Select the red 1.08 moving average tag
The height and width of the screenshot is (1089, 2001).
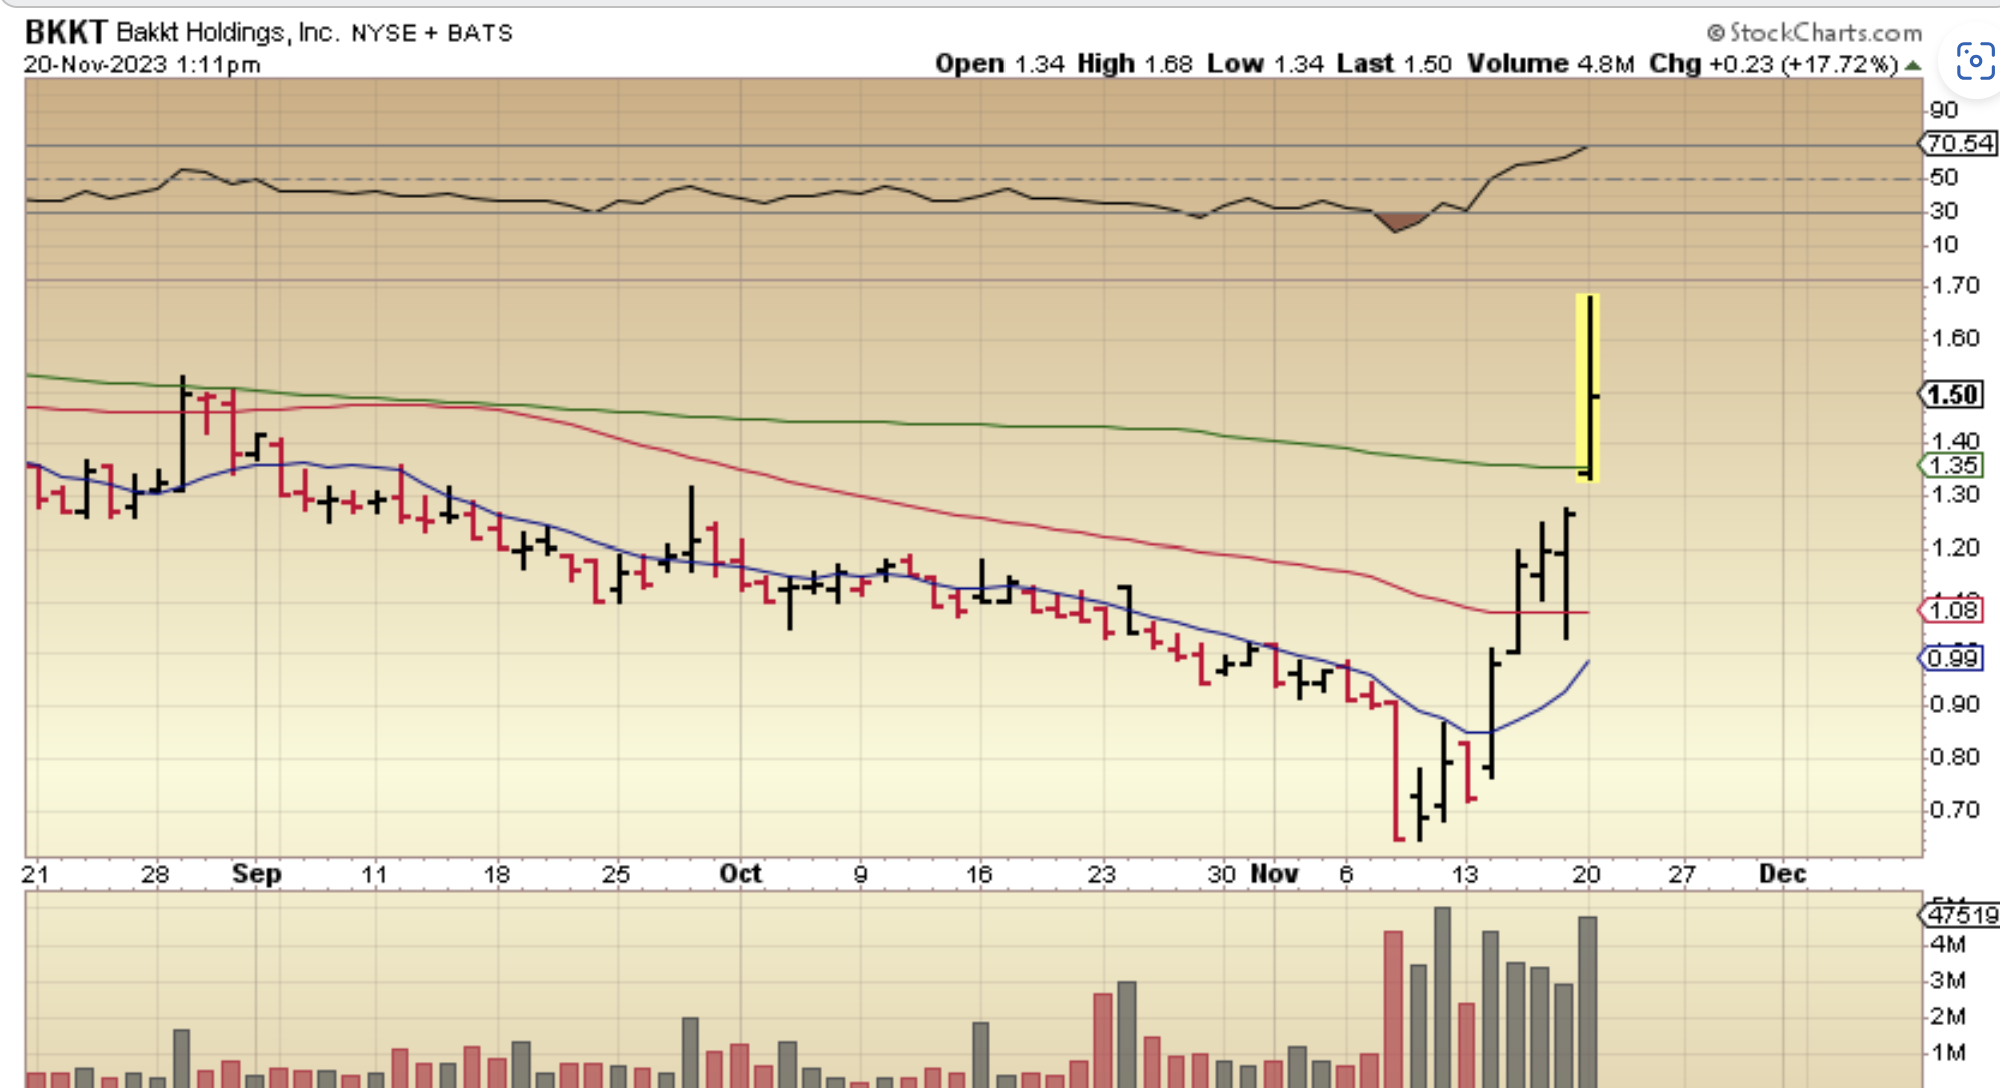pyautogui.click(x=1952, y=610)
